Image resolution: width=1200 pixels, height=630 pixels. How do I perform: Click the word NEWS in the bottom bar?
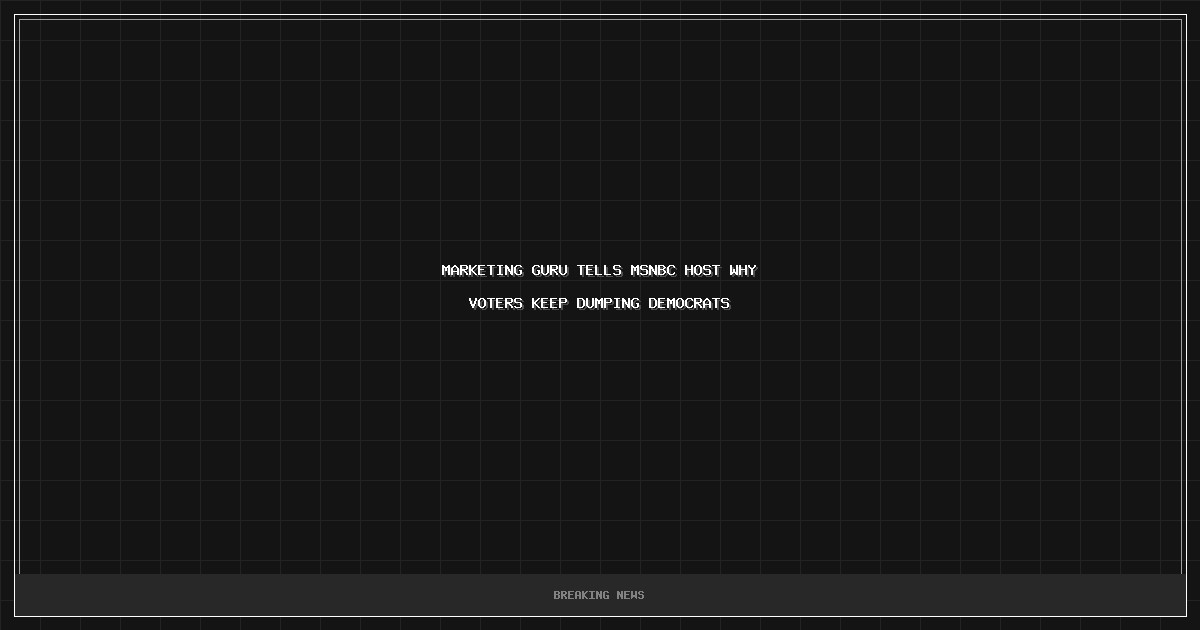point(631,595)
